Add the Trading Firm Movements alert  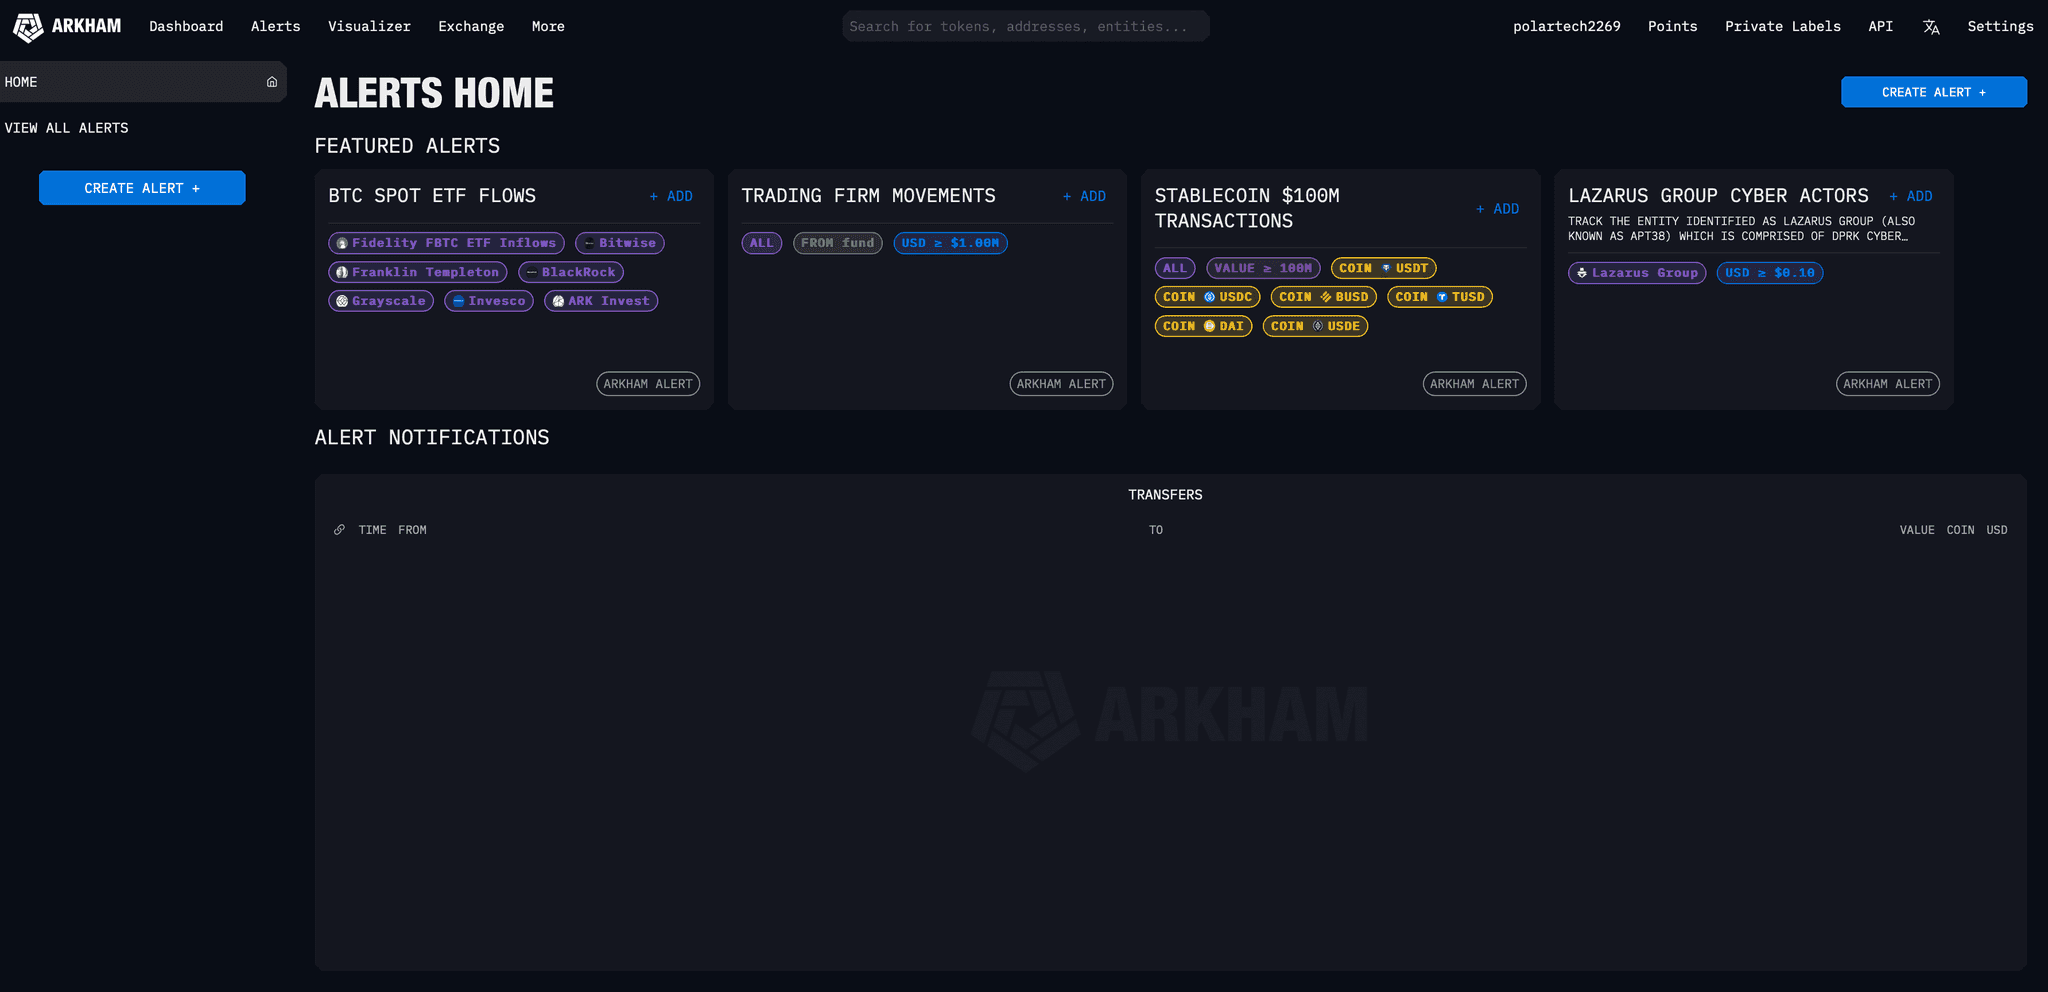(1084, 196)
